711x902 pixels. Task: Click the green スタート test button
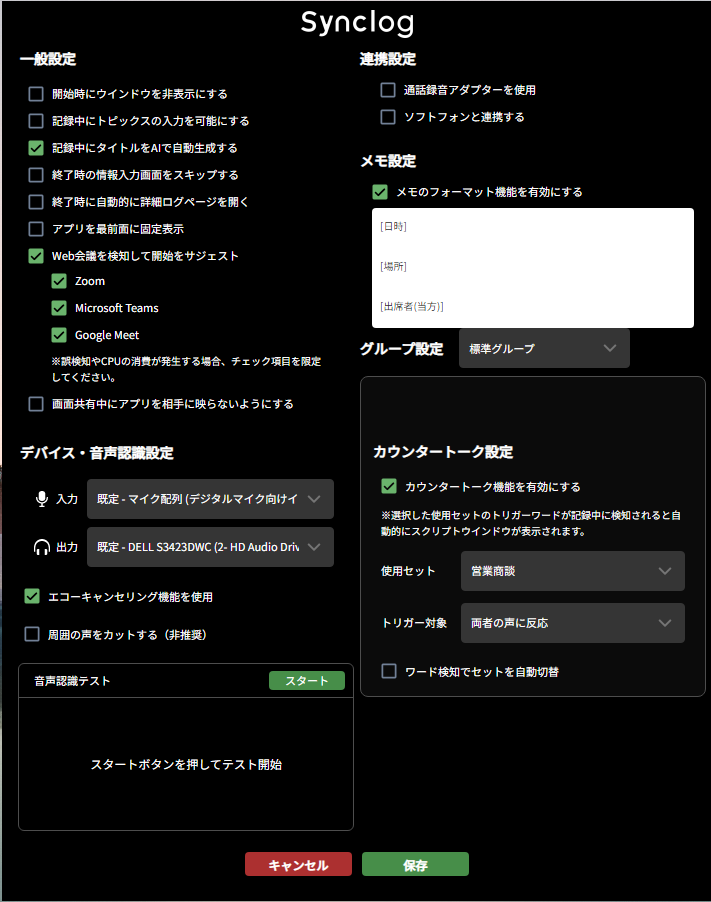point(307,681)
